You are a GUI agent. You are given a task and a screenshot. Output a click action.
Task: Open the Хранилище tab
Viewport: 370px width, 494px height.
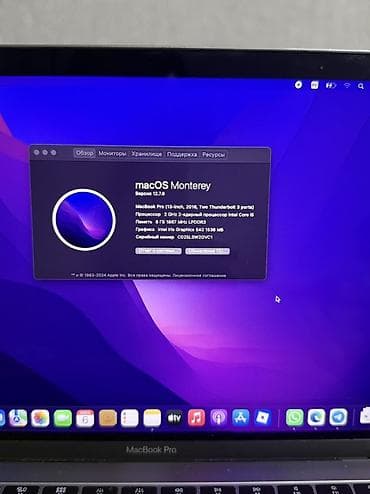pyautogui.click(x=146, y=154)
